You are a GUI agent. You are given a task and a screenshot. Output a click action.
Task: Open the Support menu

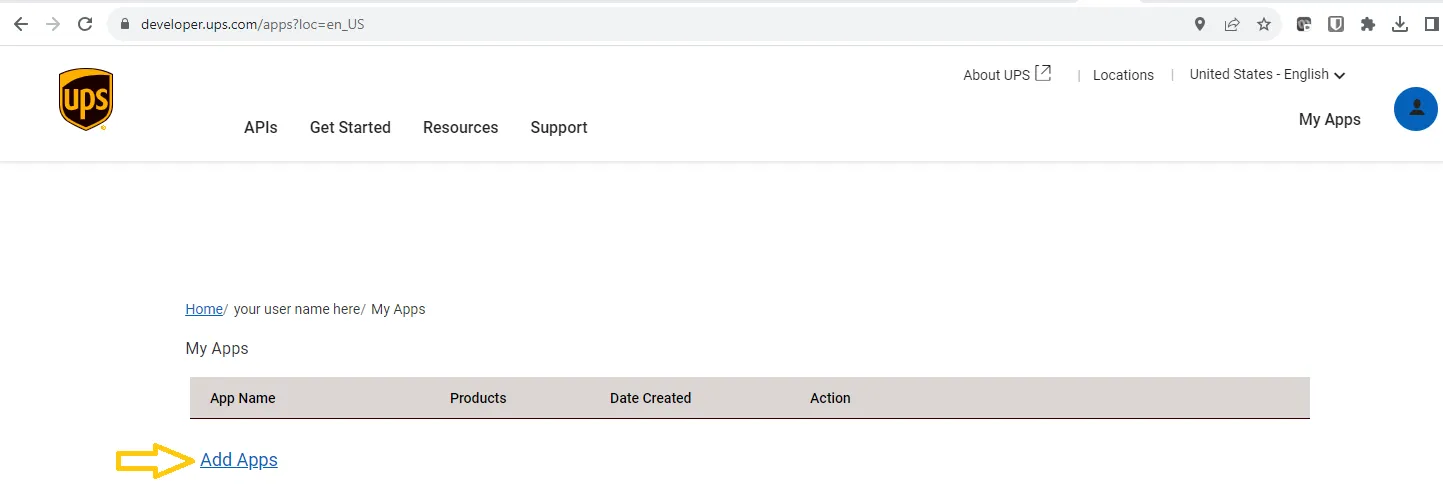point(559,127)
